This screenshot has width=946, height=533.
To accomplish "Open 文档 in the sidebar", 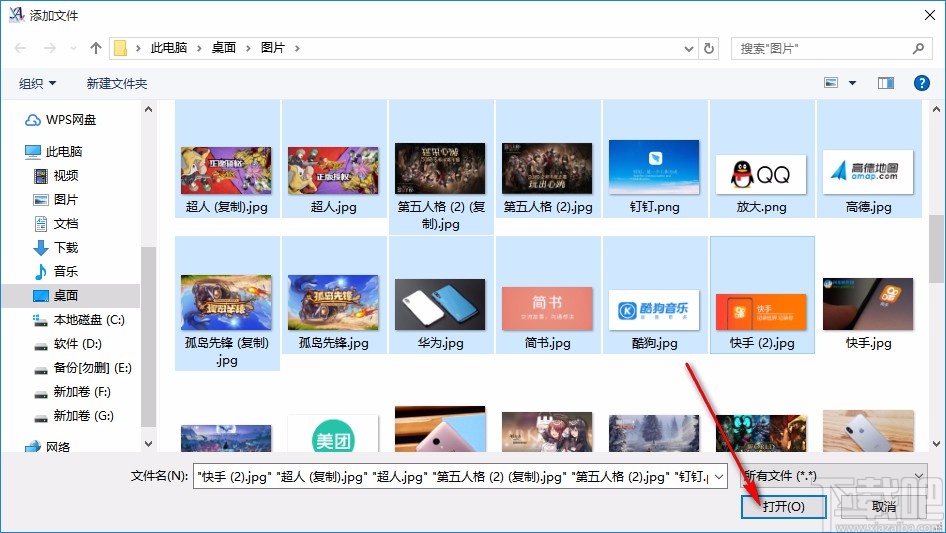I will pyautogui.click(x=57, y=224).
